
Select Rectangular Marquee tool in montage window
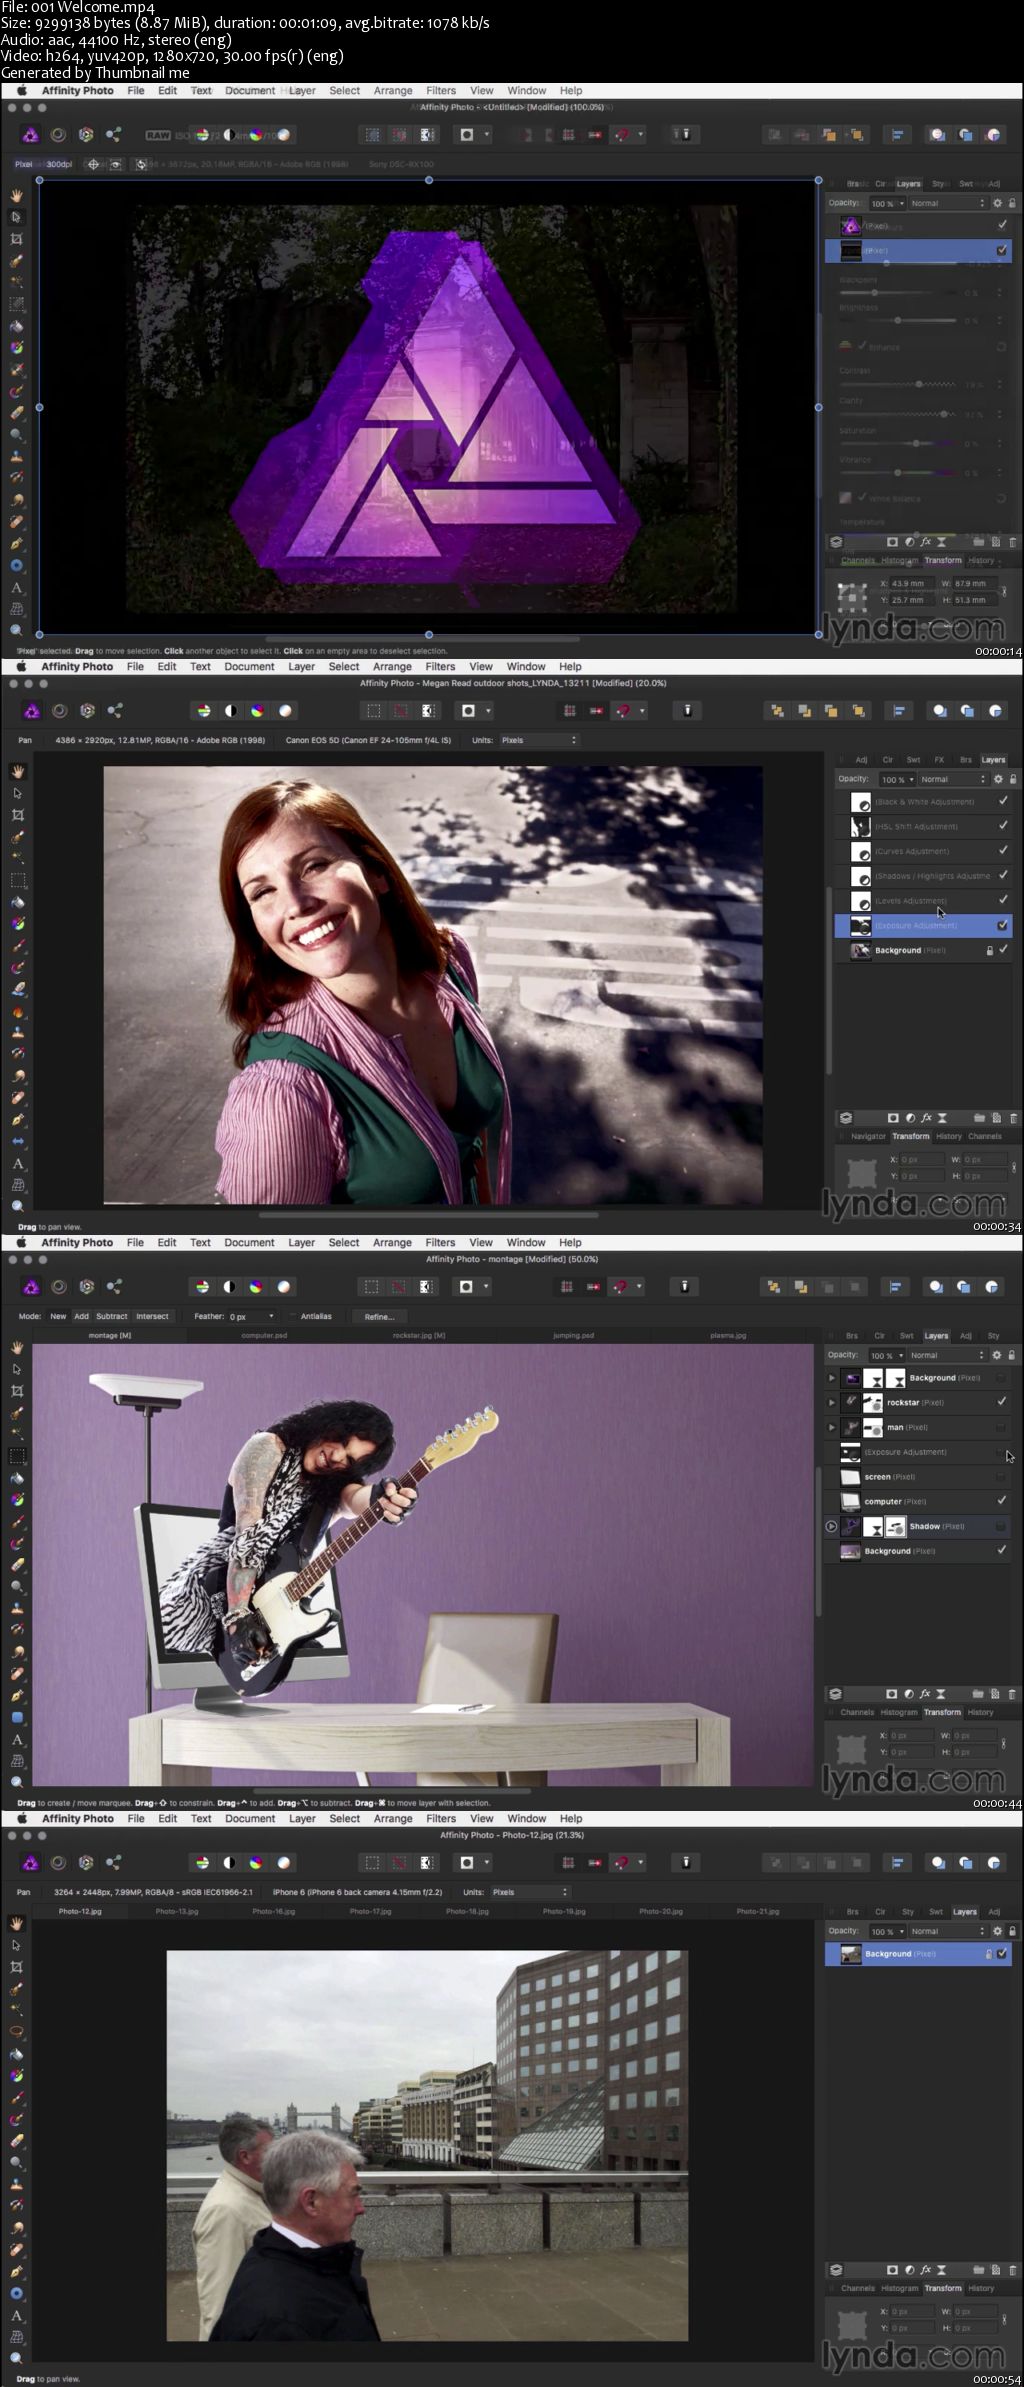[x=17, y=1456]
